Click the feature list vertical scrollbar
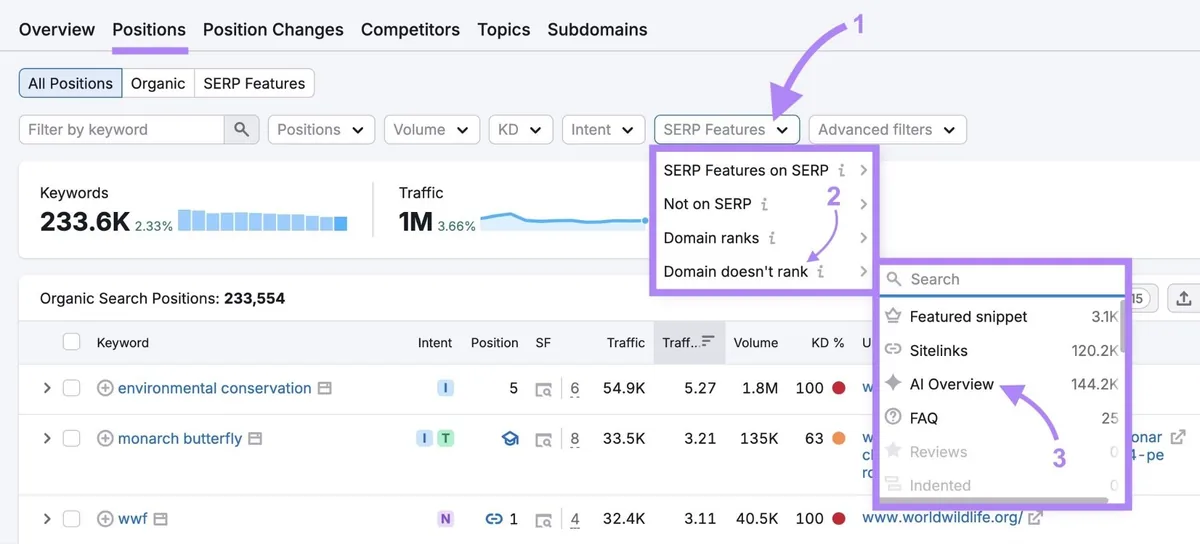The width and height of the screenshot is (1200, 544). 1122,326
